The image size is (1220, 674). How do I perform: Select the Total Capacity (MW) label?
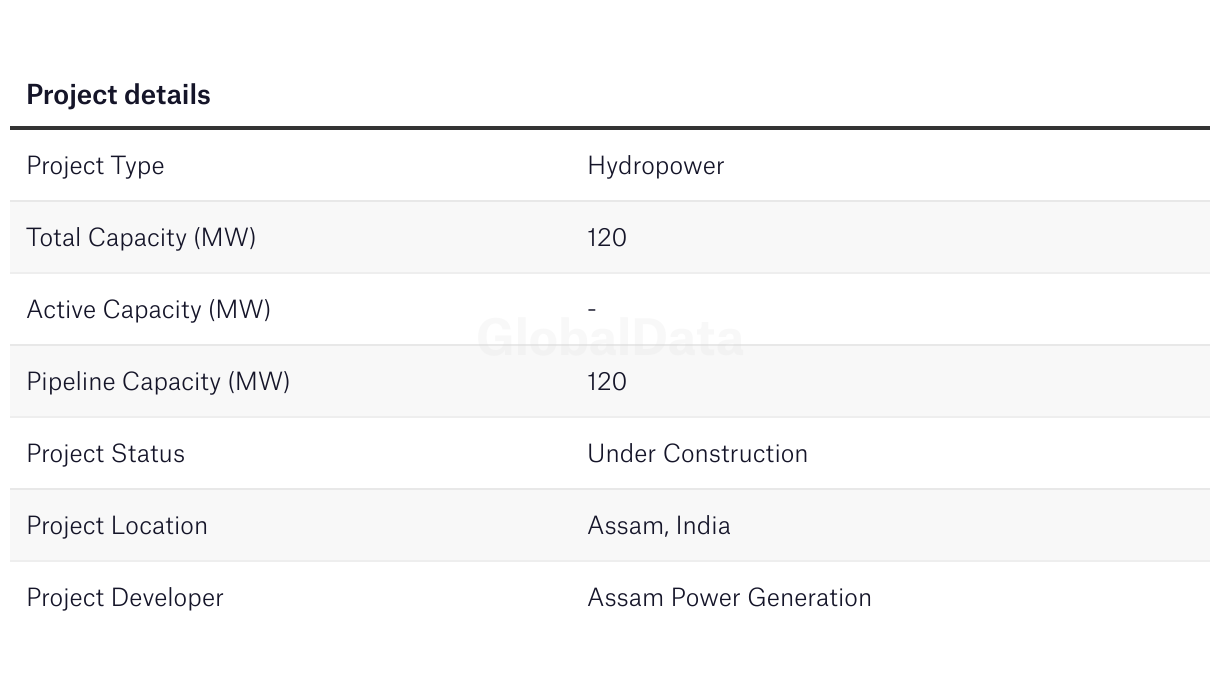click(141, 238)
